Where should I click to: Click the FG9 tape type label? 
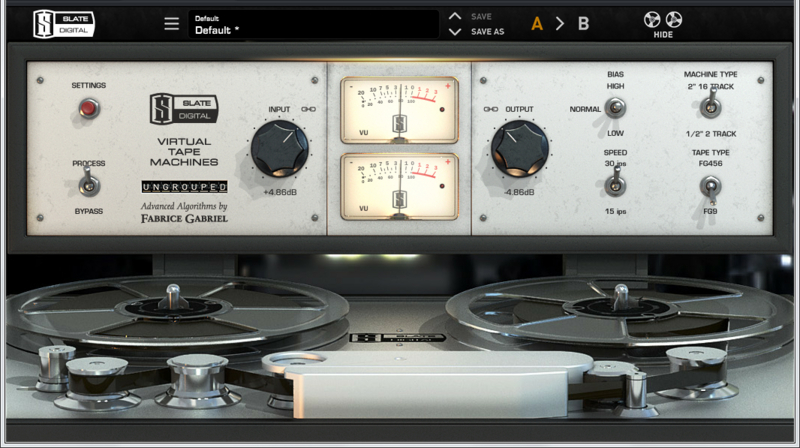coord(710,211)
